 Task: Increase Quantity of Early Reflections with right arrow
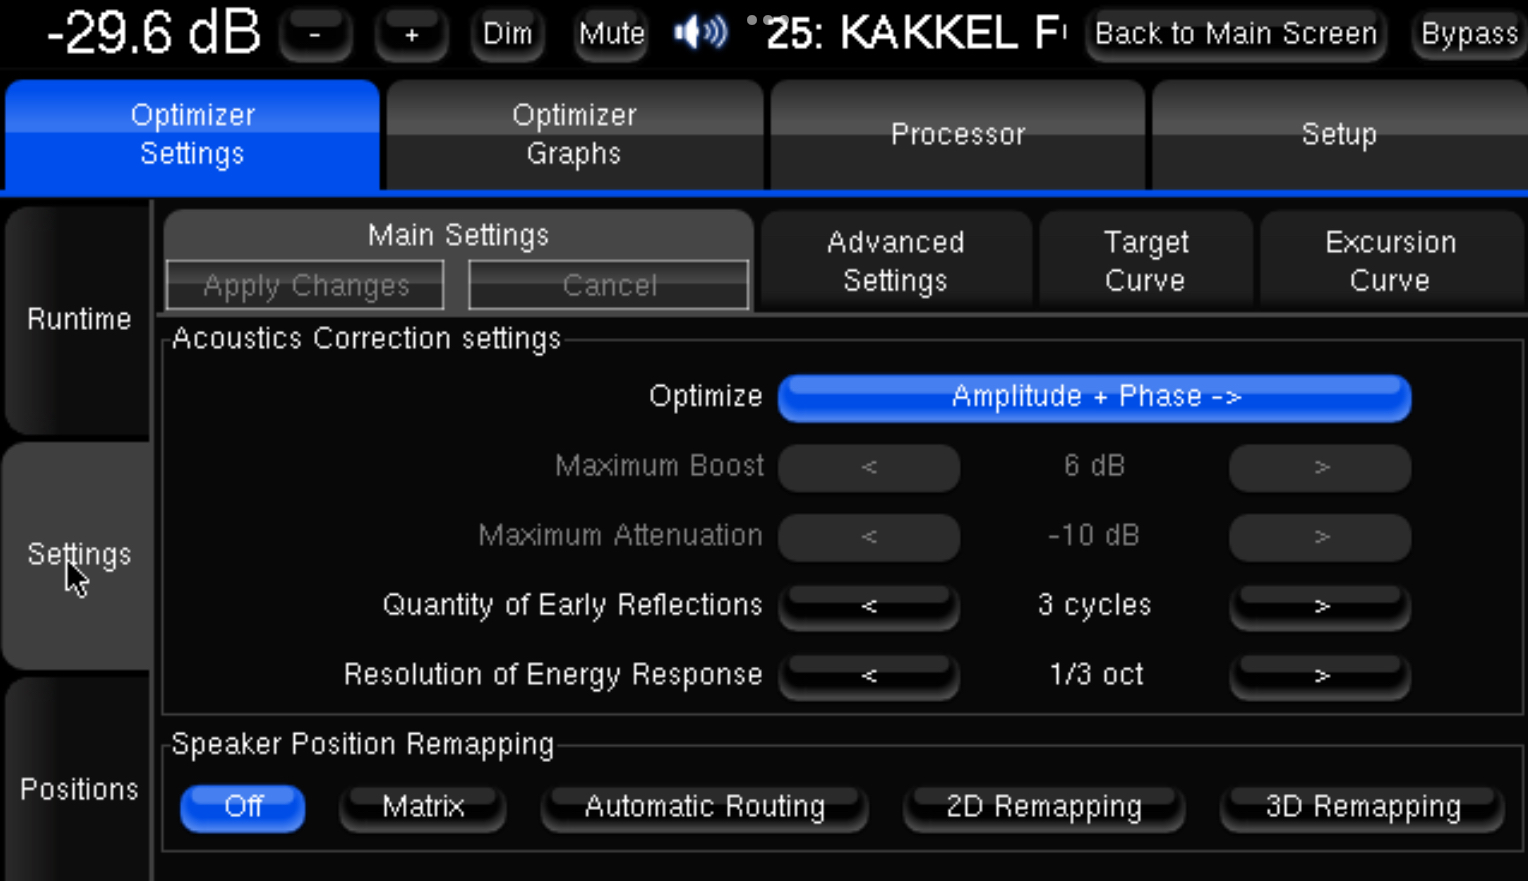coord(1320,606)
